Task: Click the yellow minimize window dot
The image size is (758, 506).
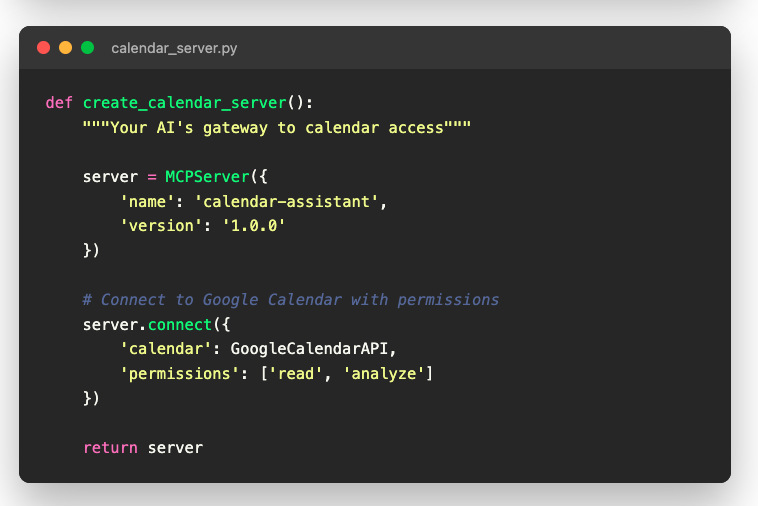Action: 65,48
